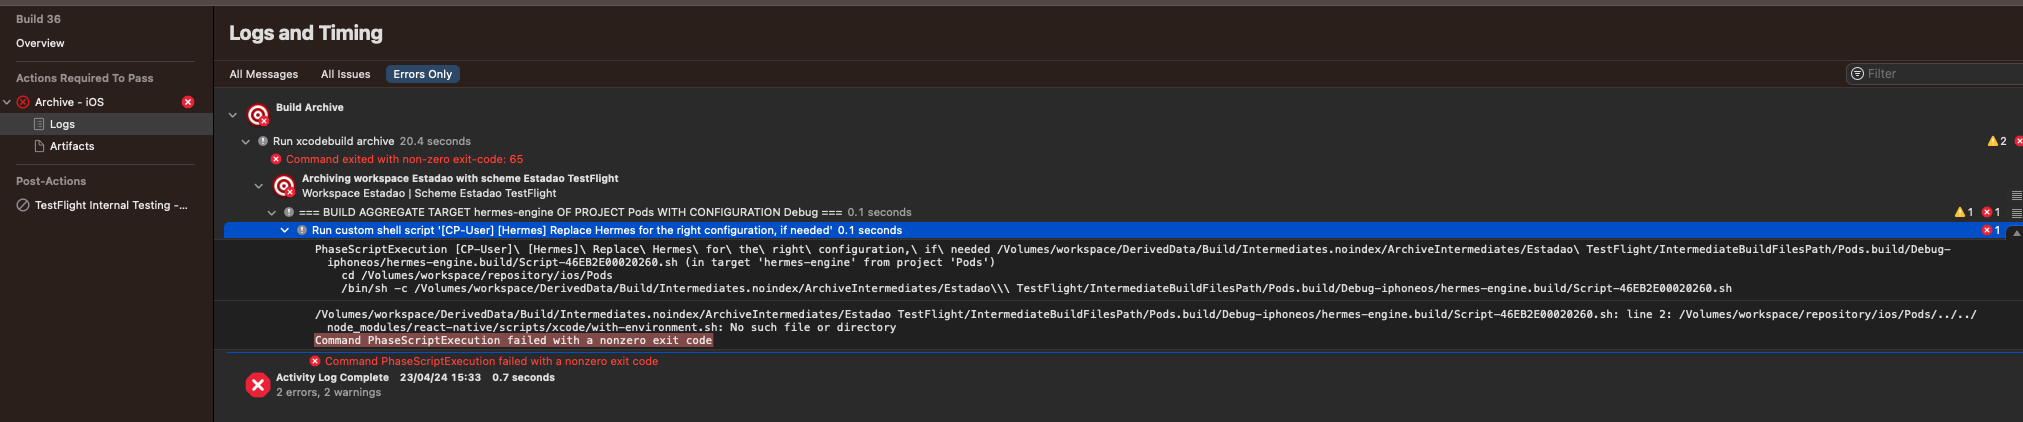Open the build Overview in the sidebar
The height and width of the screenshot is (422, 2023).
[x=40, y=43]
